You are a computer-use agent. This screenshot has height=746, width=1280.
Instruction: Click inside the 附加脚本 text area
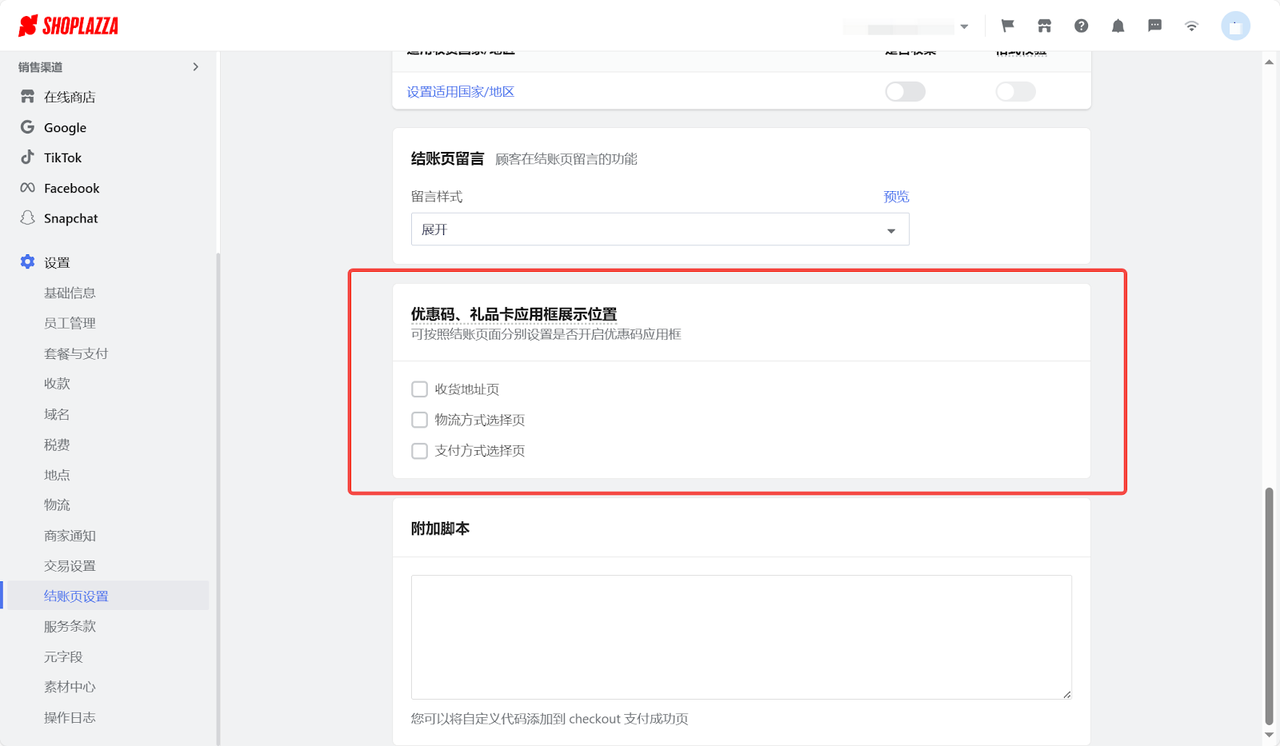click(740, 636)
